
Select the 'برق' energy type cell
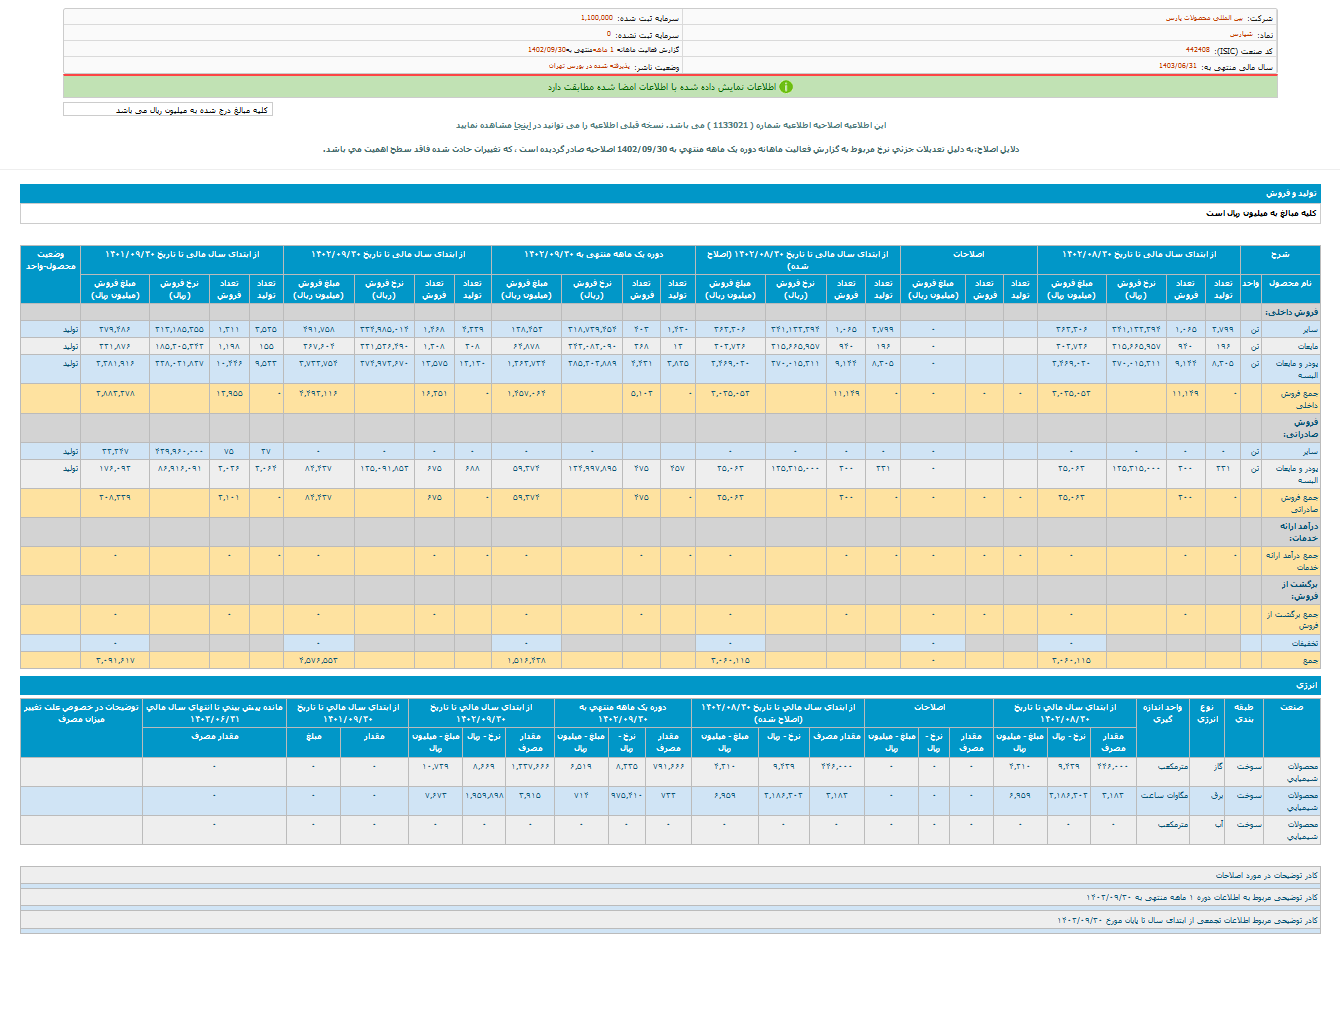pos(1217,796)
